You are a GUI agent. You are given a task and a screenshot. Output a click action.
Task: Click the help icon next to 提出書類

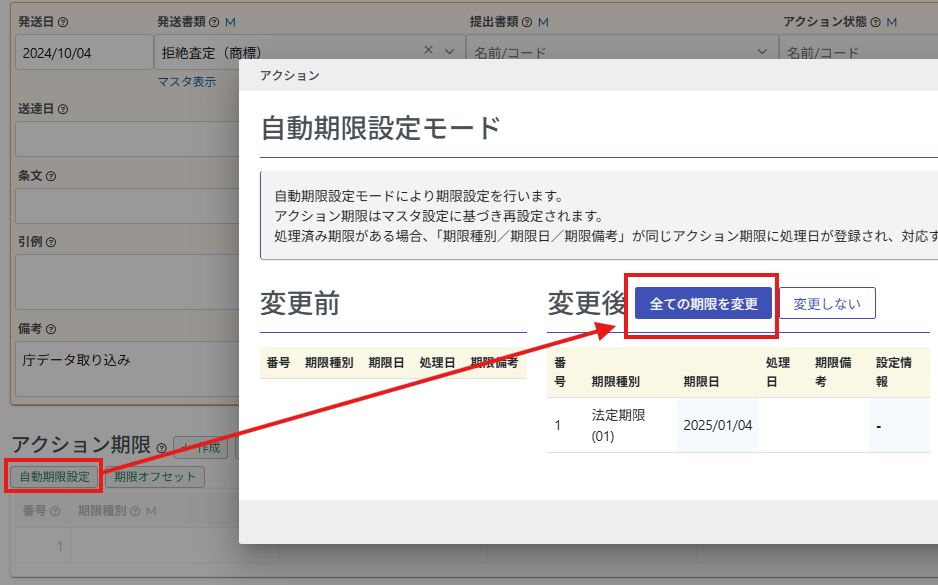click(527, 22)
